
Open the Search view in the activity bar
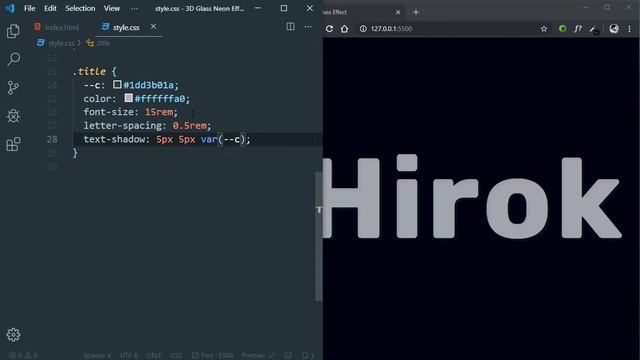point(13,59)
